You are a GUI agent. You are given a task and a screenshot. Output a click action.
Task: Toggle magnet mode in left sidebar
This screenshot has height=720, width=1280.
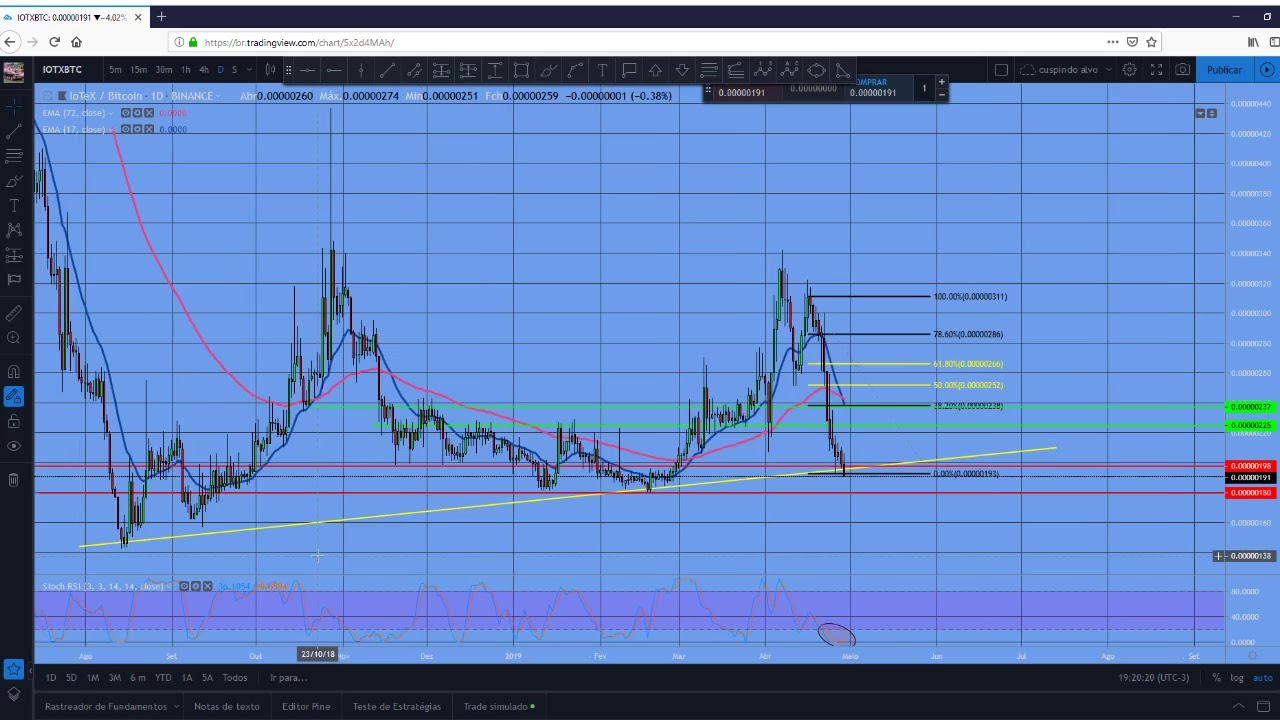coord(14,372)
